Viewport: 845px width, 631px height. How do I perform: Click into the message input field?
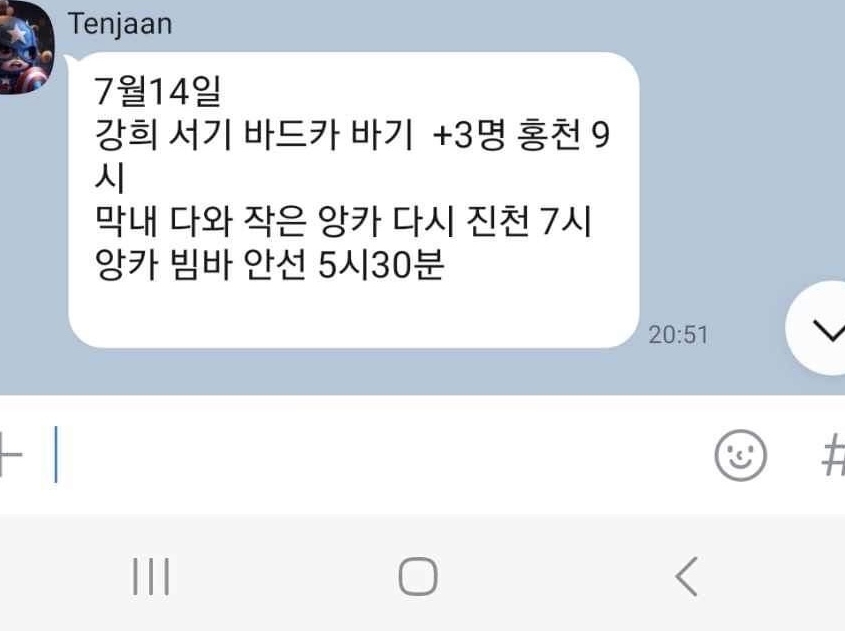(x=377, y=455)
